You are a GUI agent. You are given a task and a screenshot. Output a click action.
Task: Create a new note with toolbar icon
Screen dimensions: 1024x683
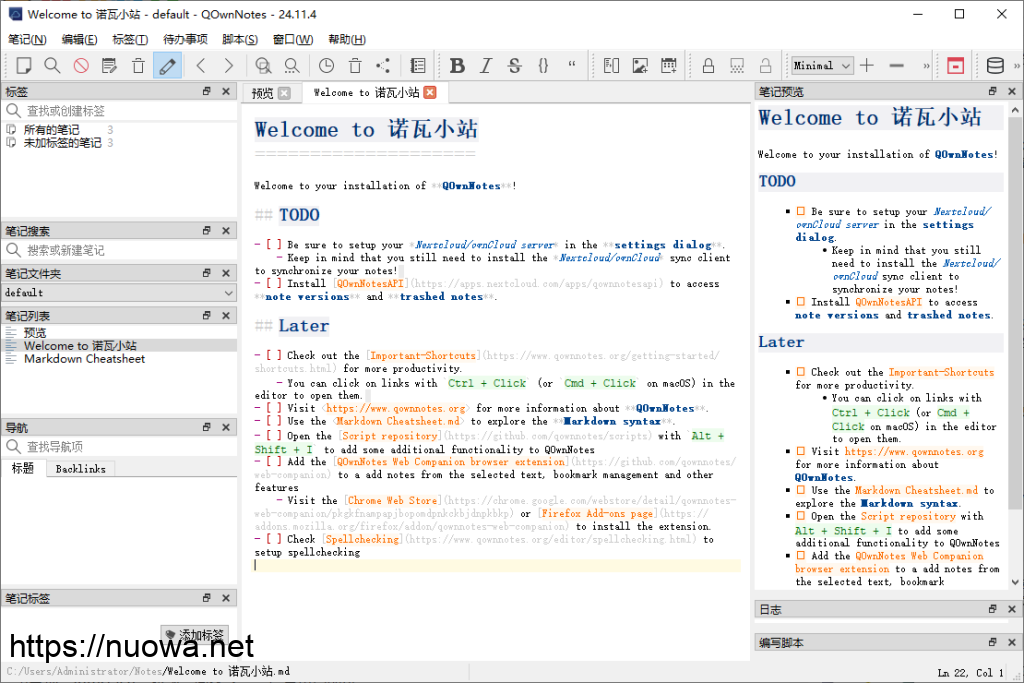[x=23, y=66]
